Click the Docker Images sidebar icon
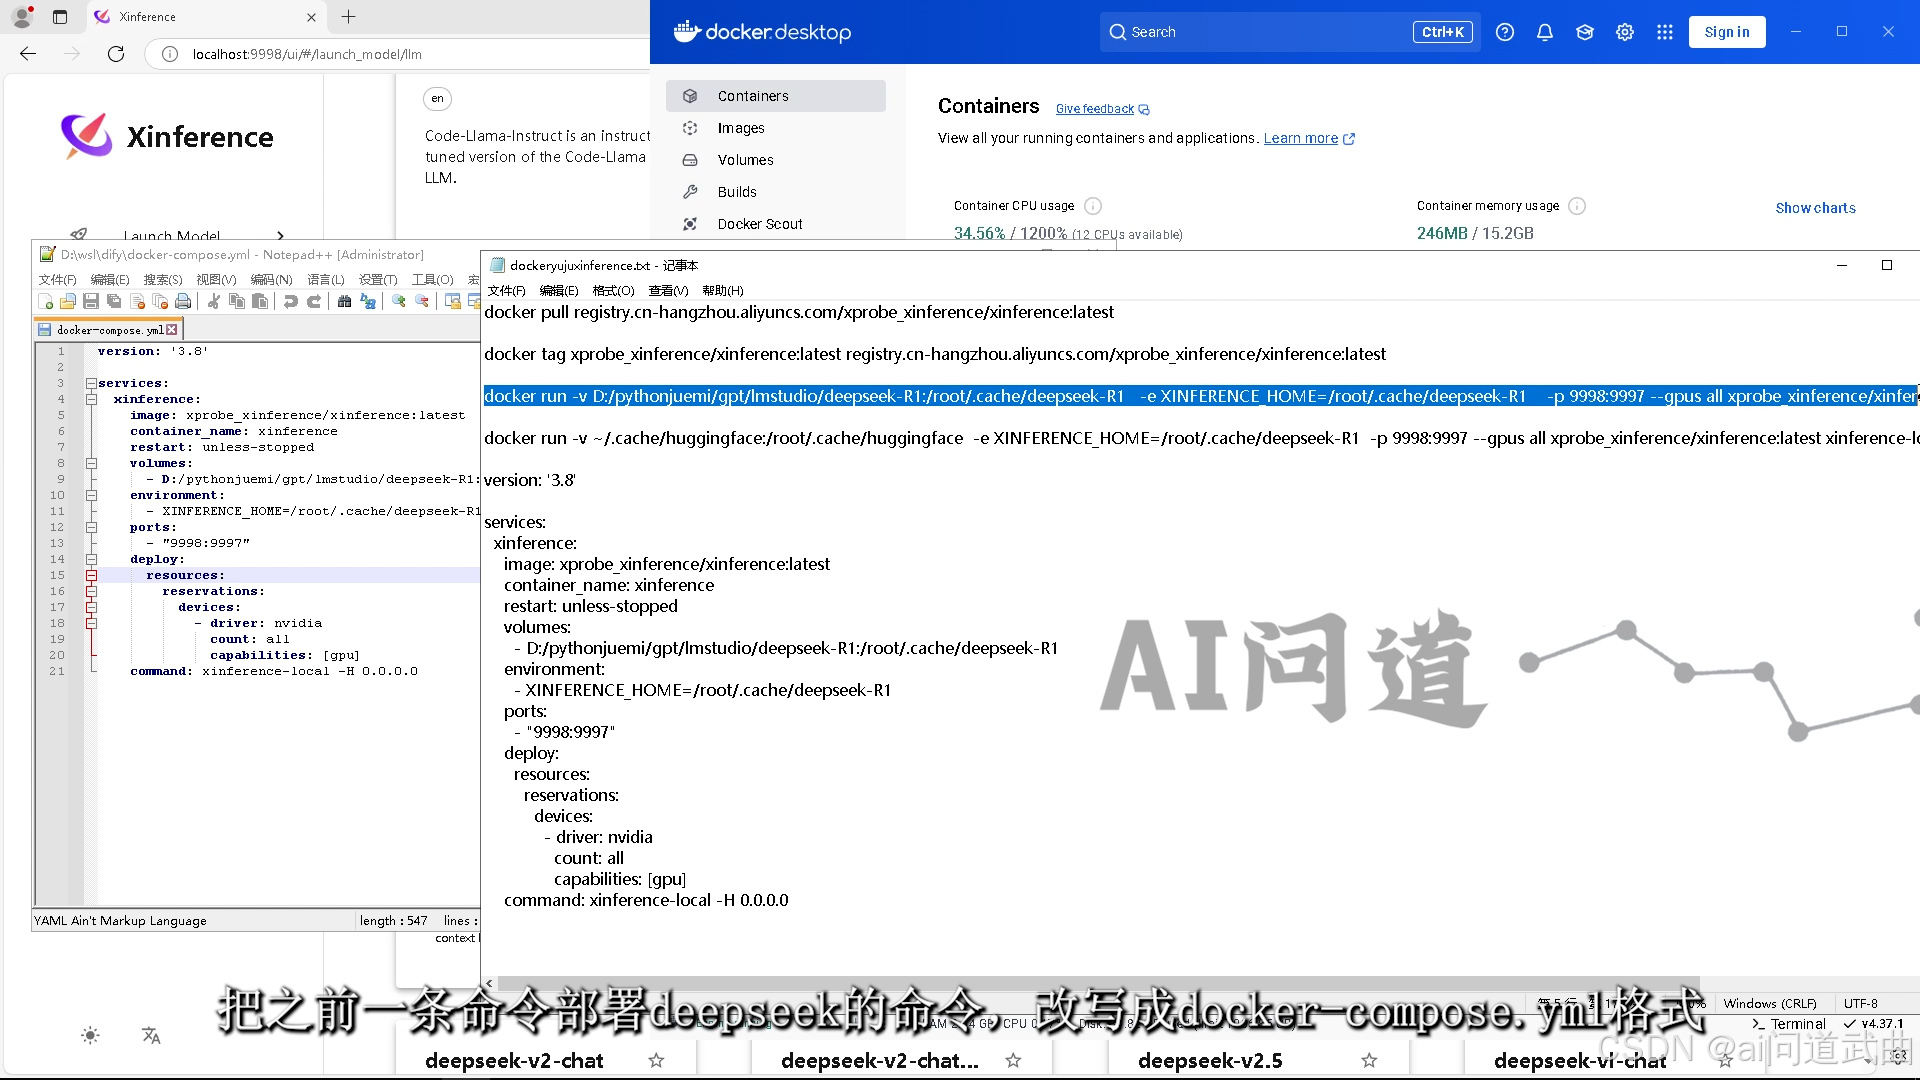 (x=690, y=128)
